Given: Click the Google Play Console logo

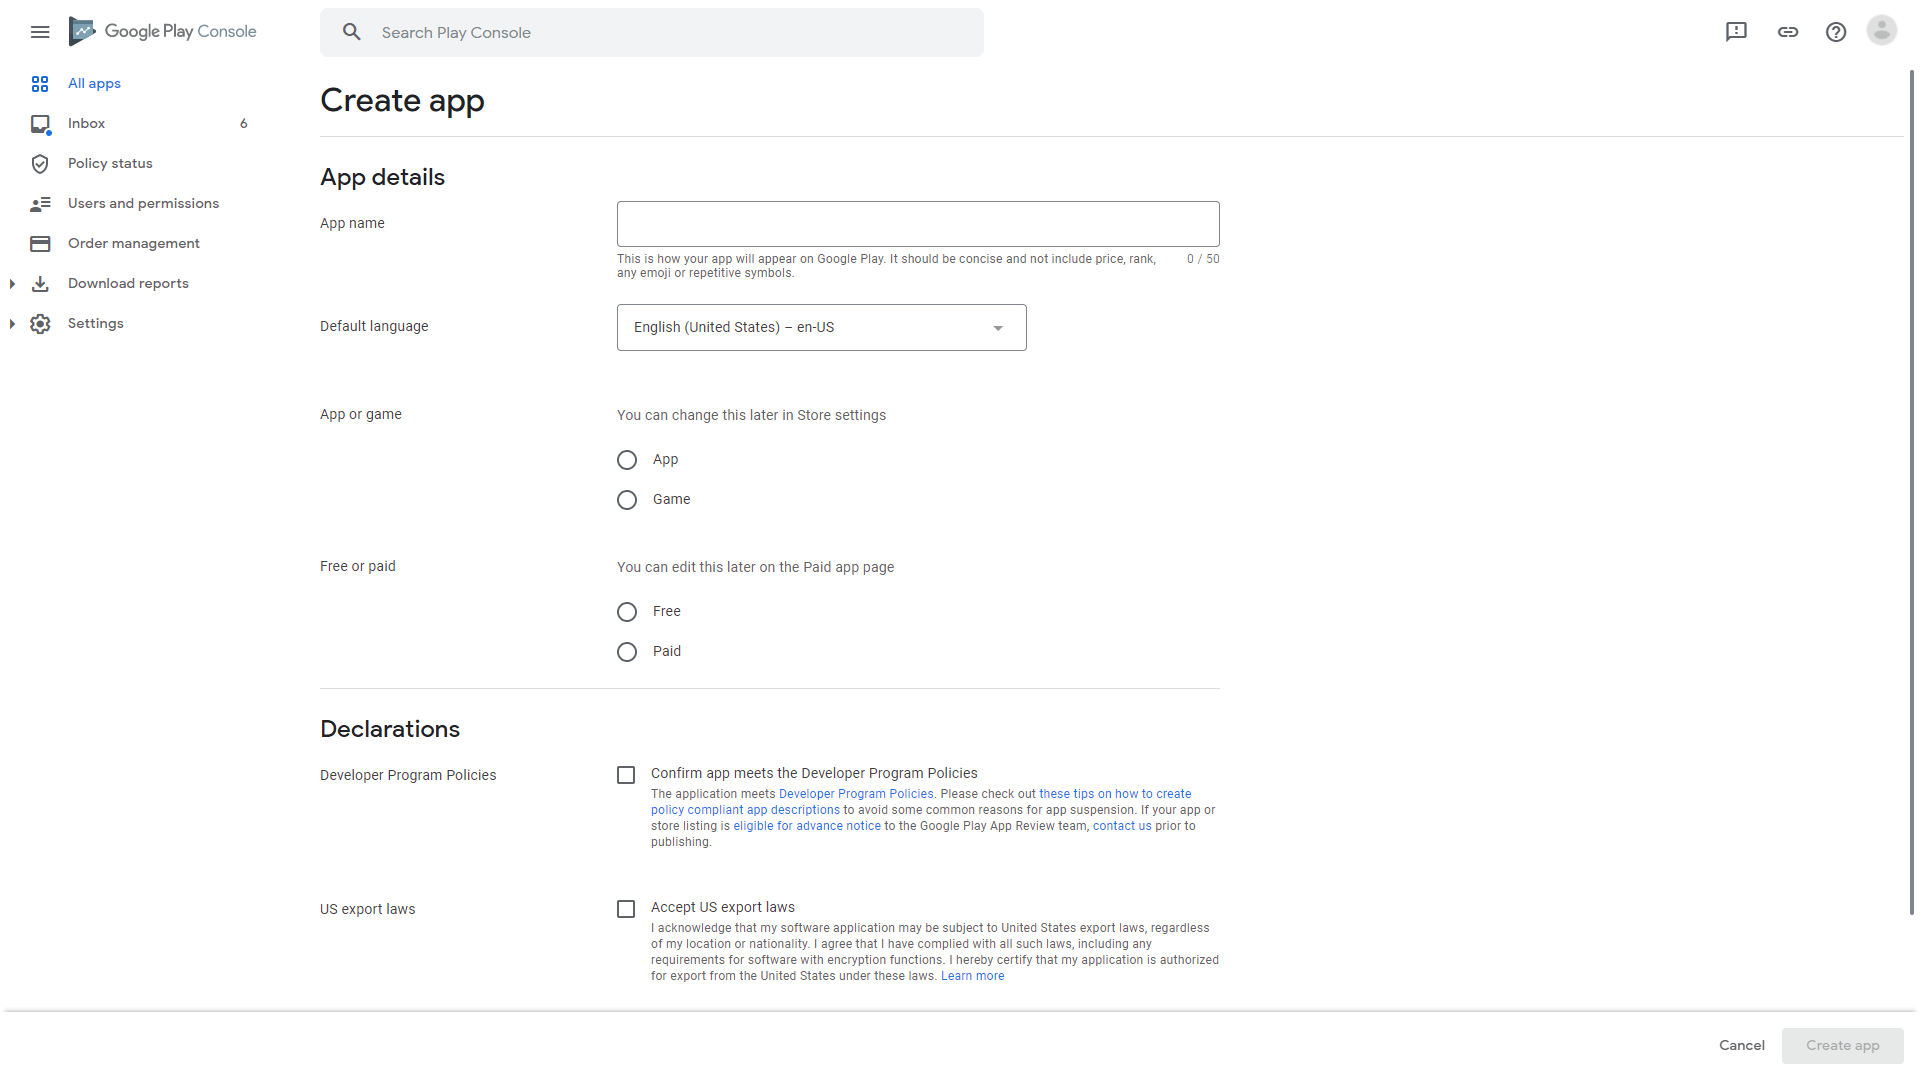Looking at the screenshot, I should click(163, 32).
